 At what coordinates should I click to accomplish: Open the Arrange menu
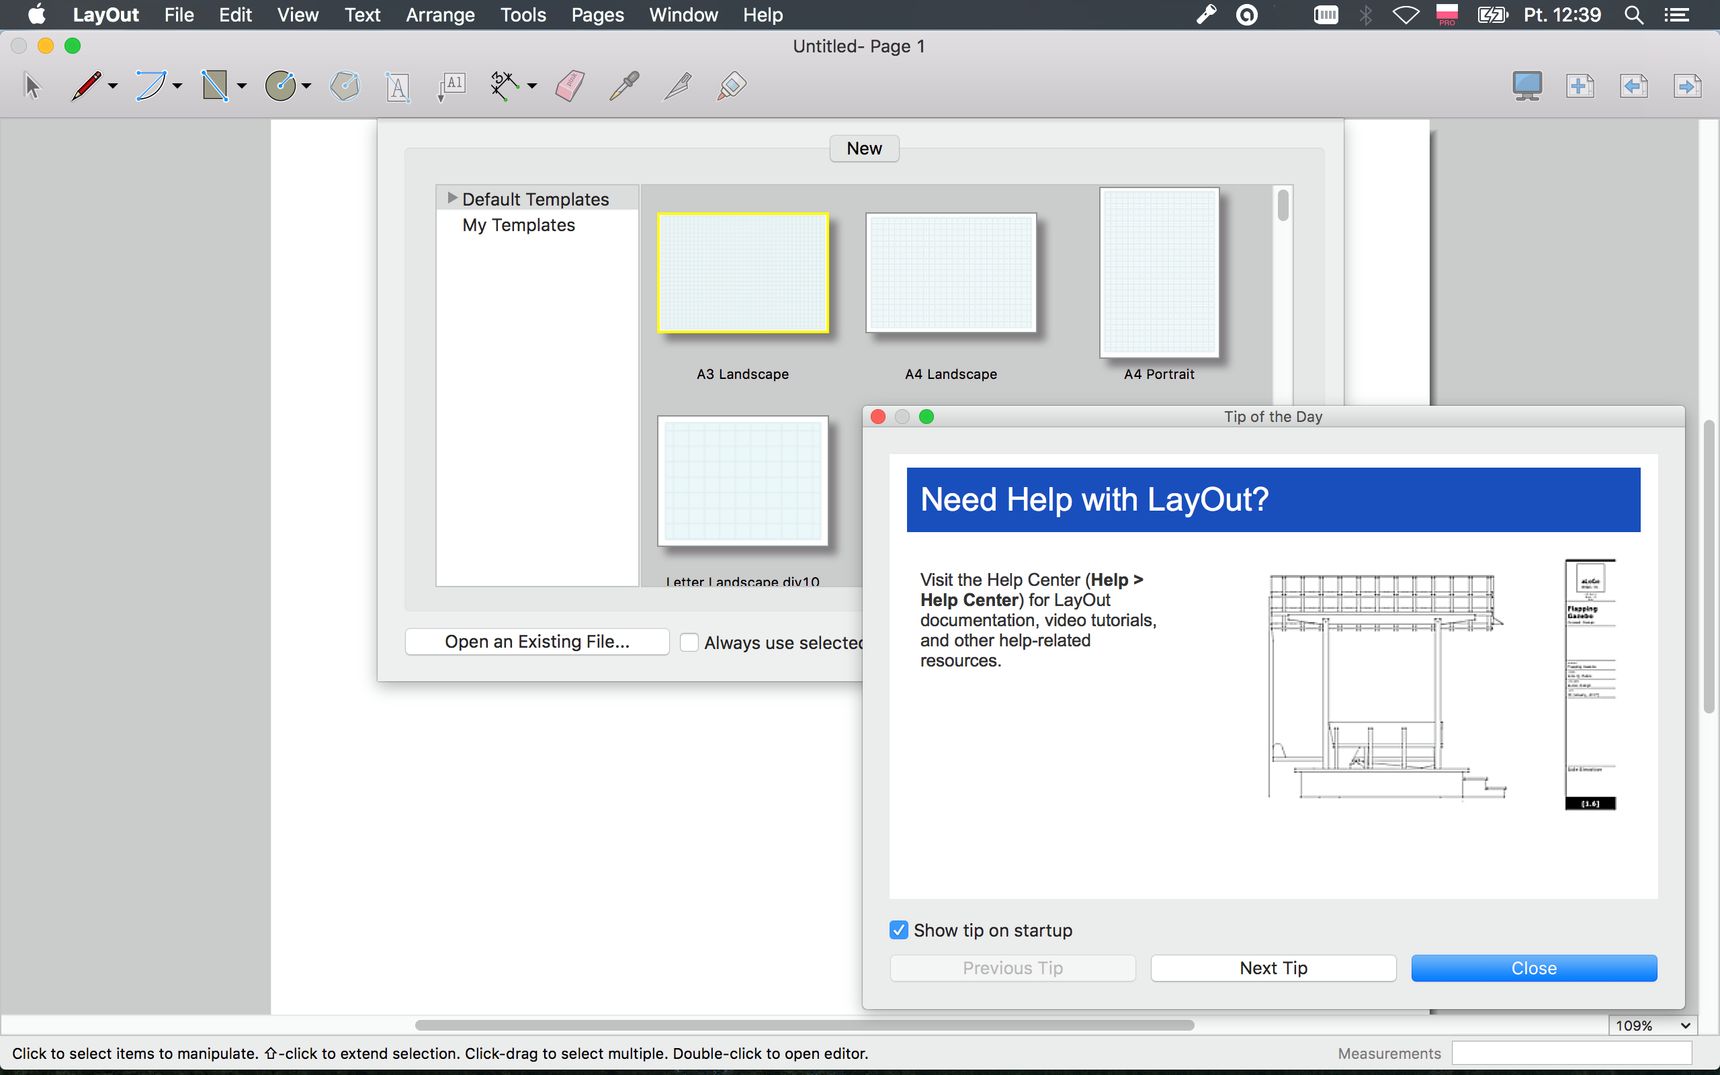click(x=440, y=15)
